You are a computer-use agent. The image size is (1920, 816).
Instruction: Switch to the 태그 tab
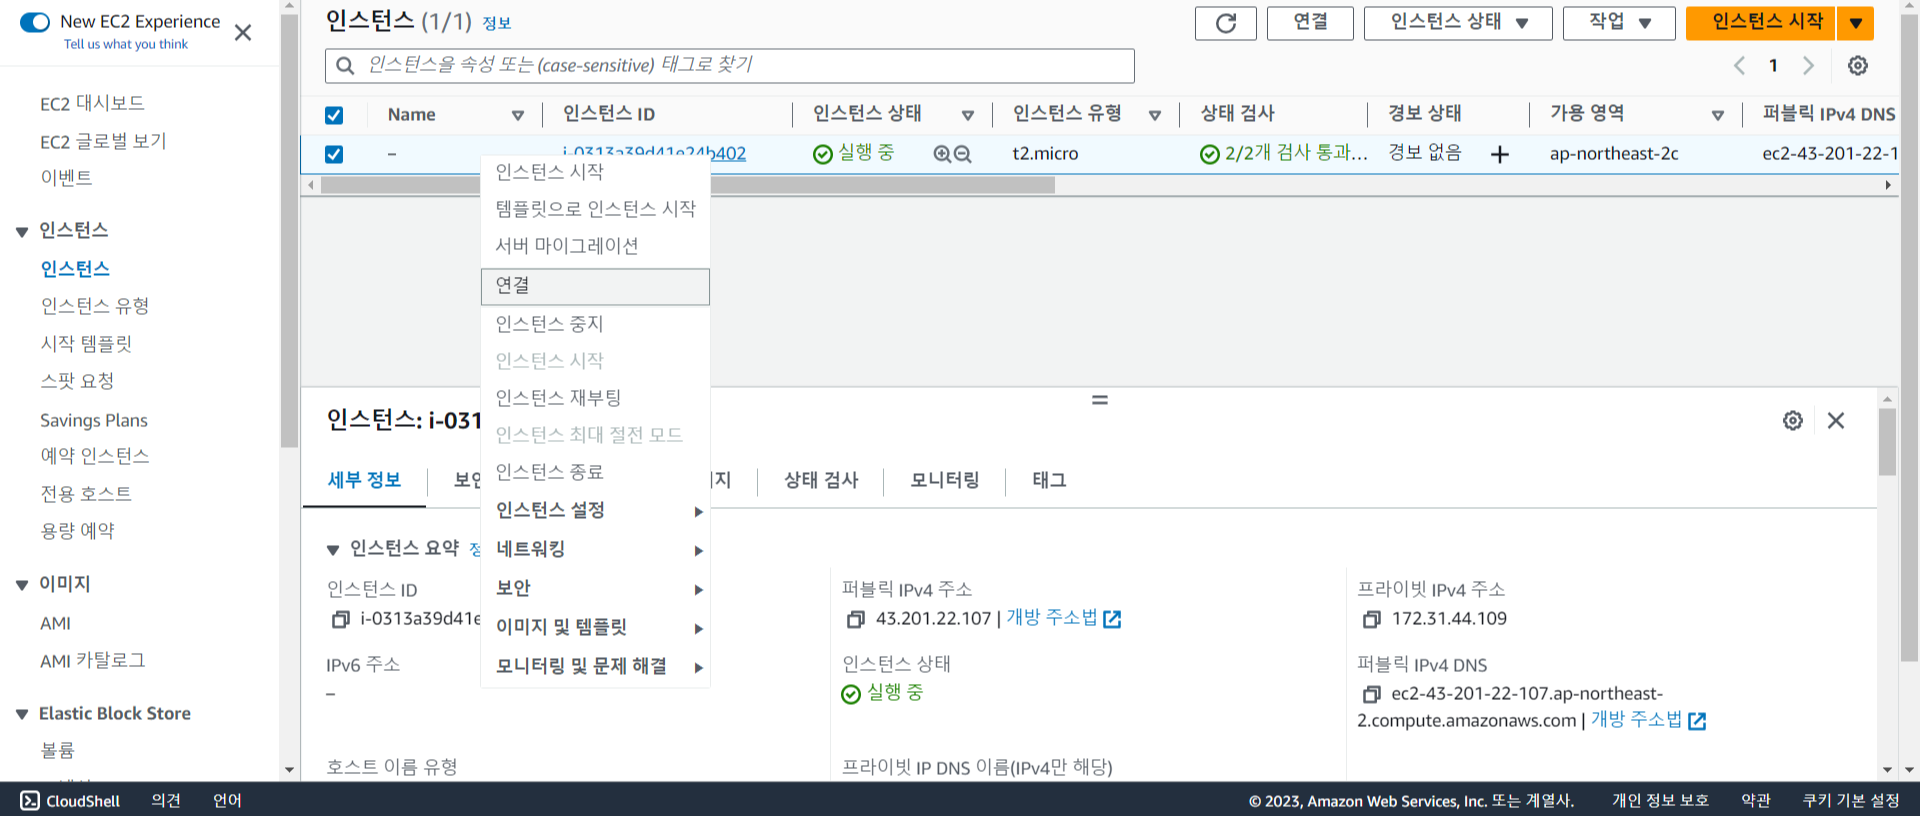(x=1049, y=481)
